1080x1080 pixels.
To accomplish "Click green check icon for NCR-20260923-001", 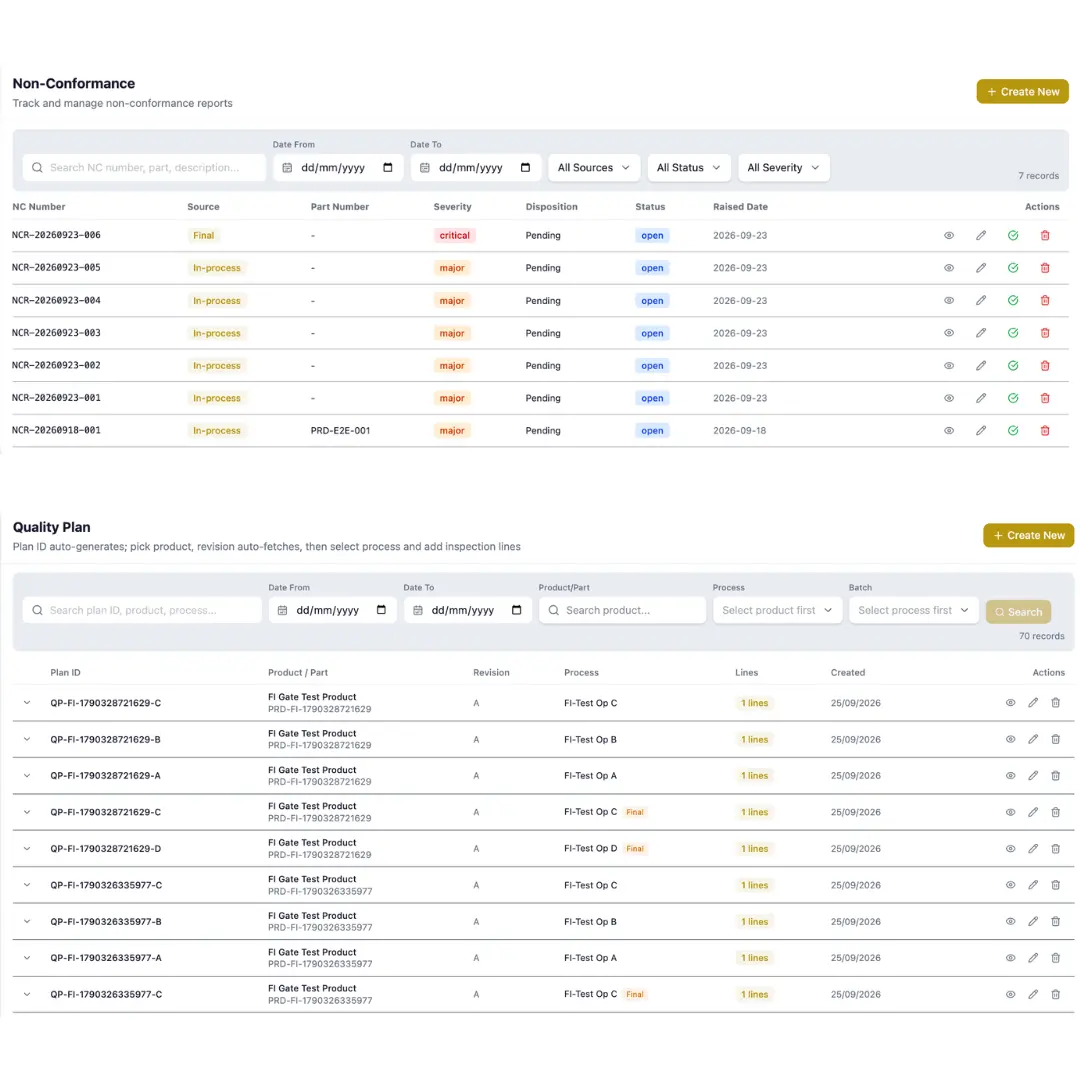I will [x=1012, y=398].
